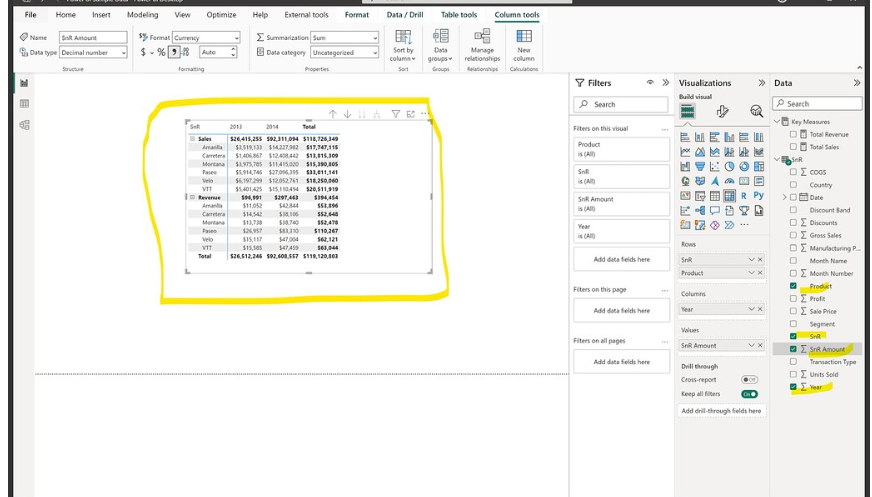Choose the pie chart visual
The height and width of the screenshot is (497, 872).
tap(729, 166)
